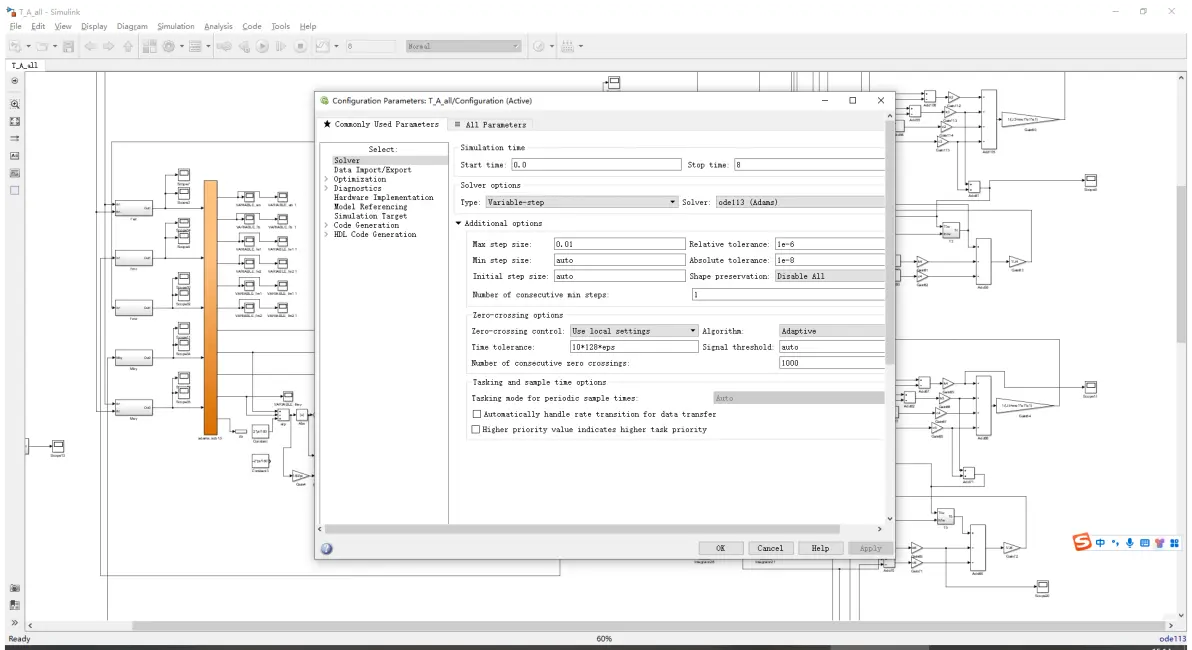Expand the HDL Code Generation node
The image size is (1192, 650).
(327, 234)
